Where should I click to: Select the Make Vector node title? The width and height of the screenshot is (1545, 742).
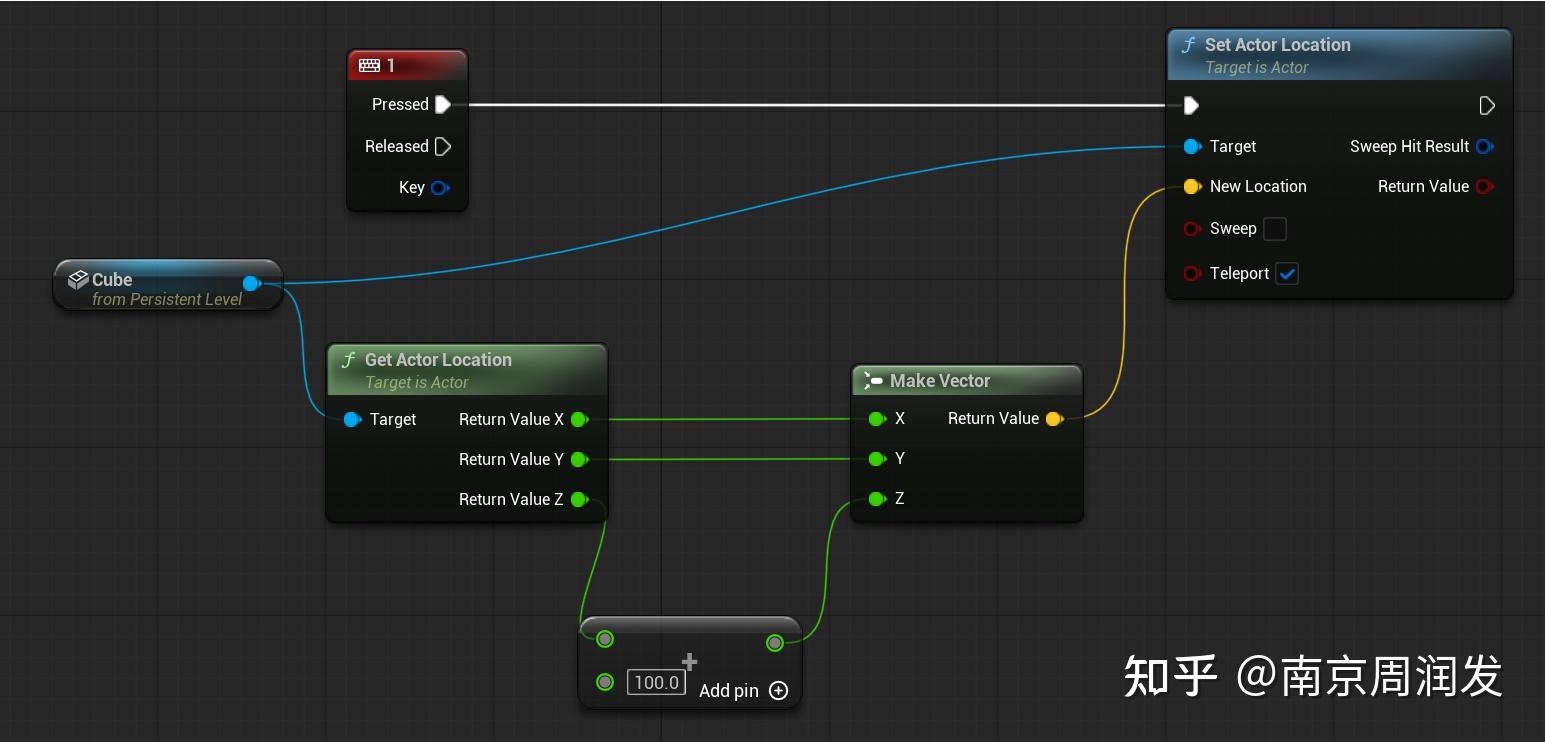tap(940, 381)
